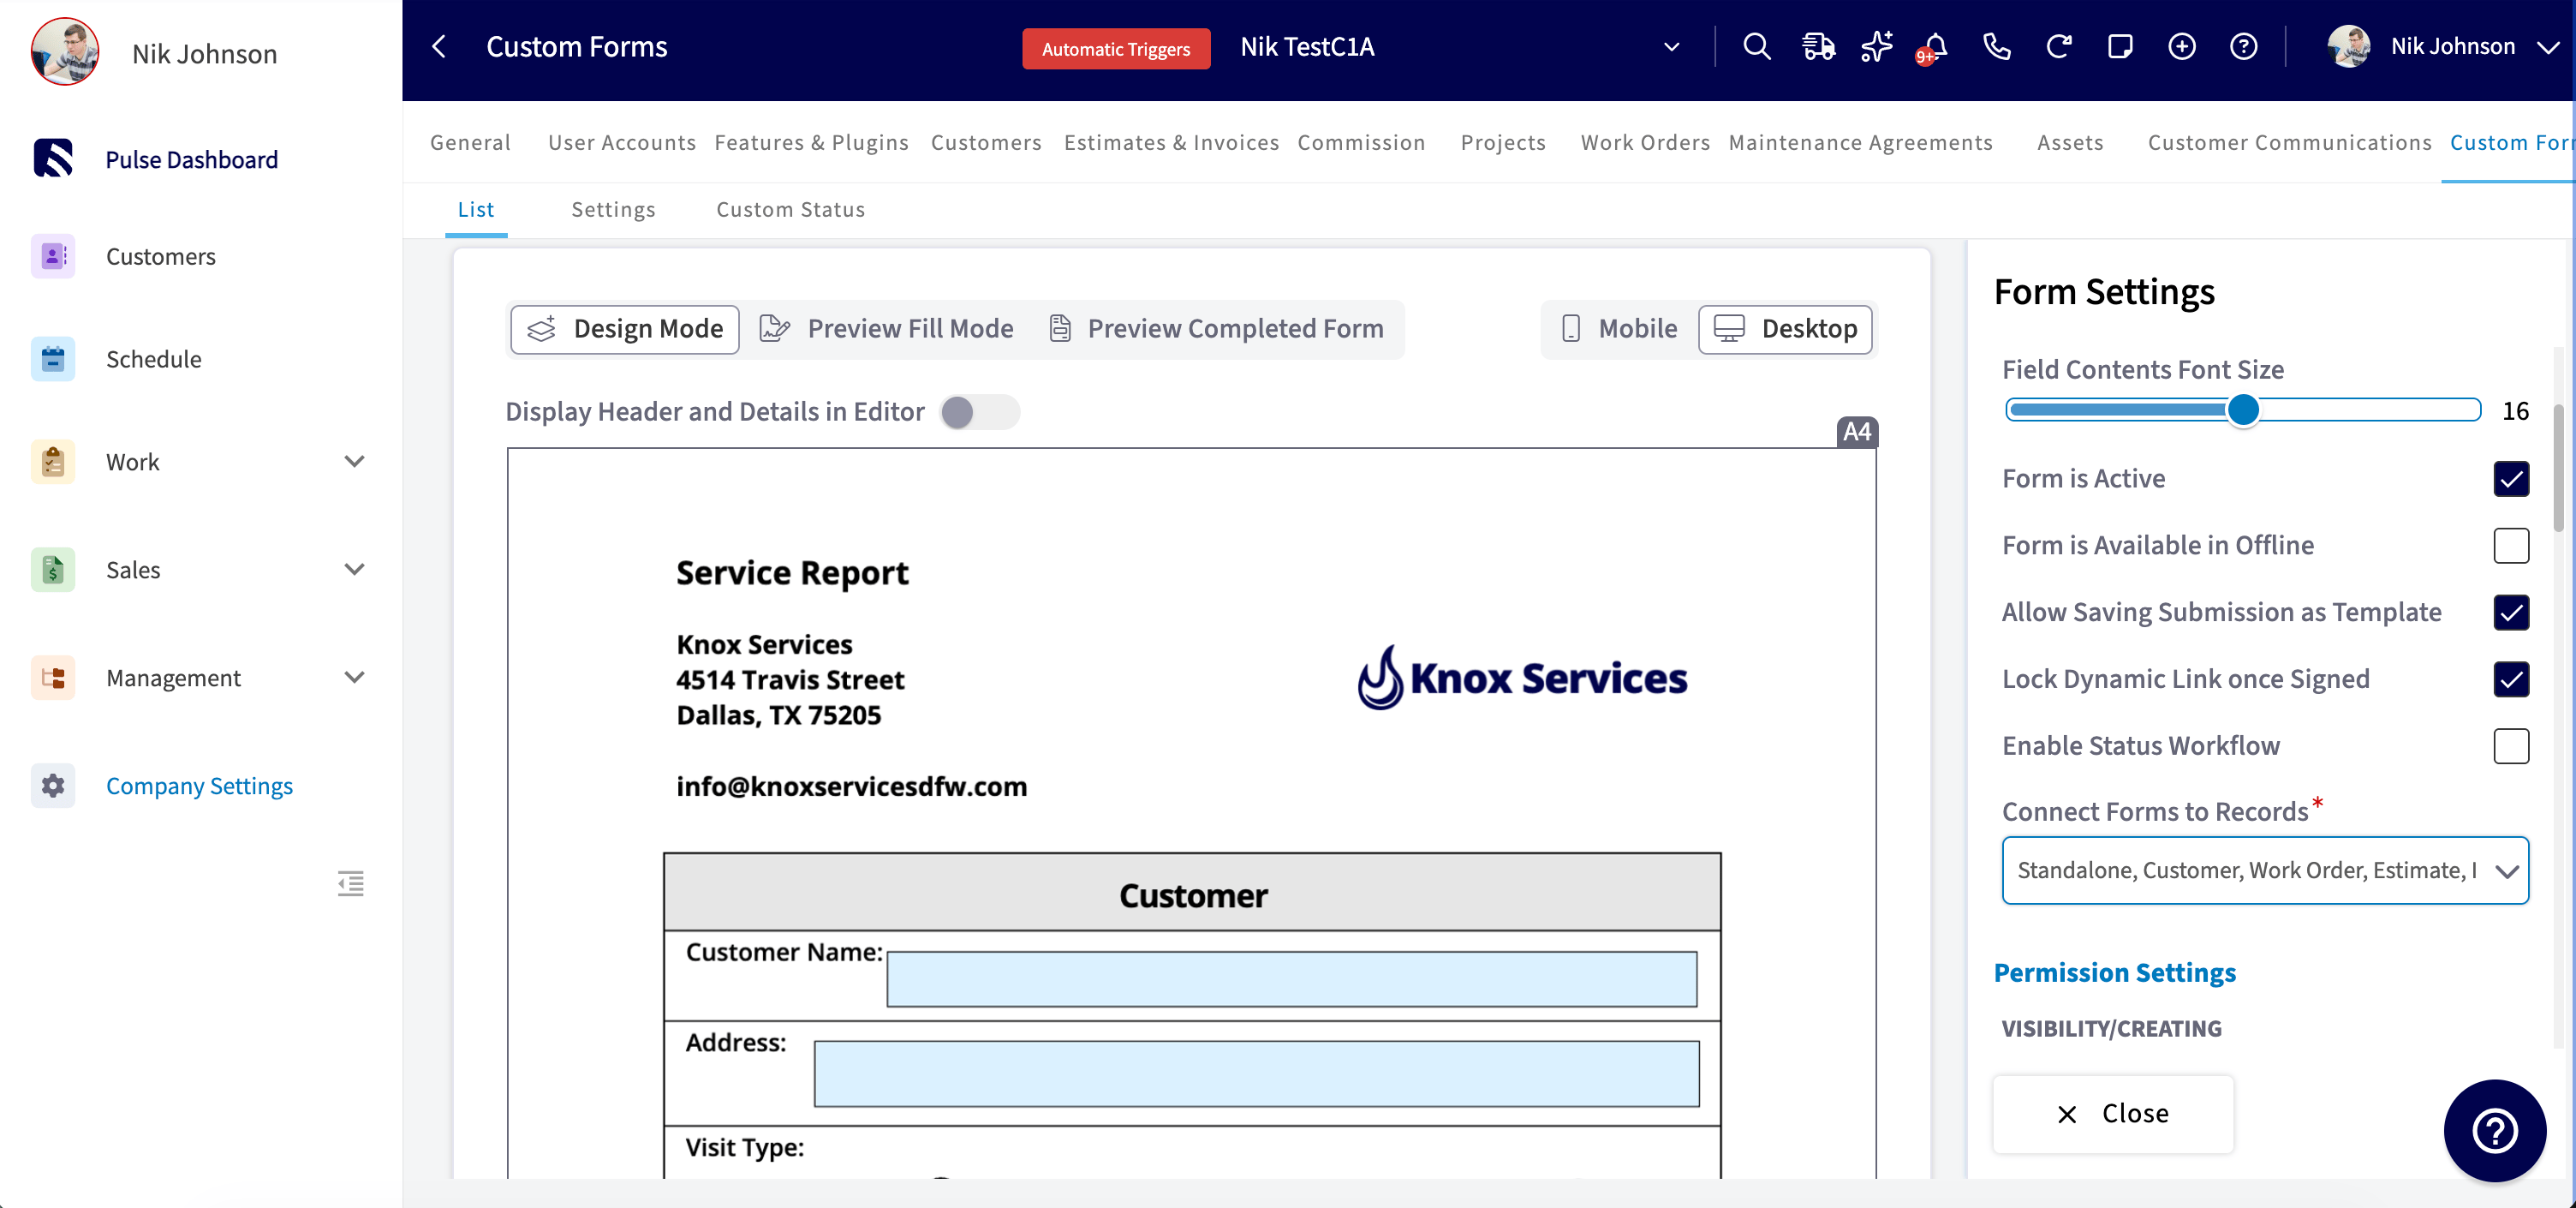Open the help question icon in header
The image size is (2576, 1208).
tap(2244, 47)
